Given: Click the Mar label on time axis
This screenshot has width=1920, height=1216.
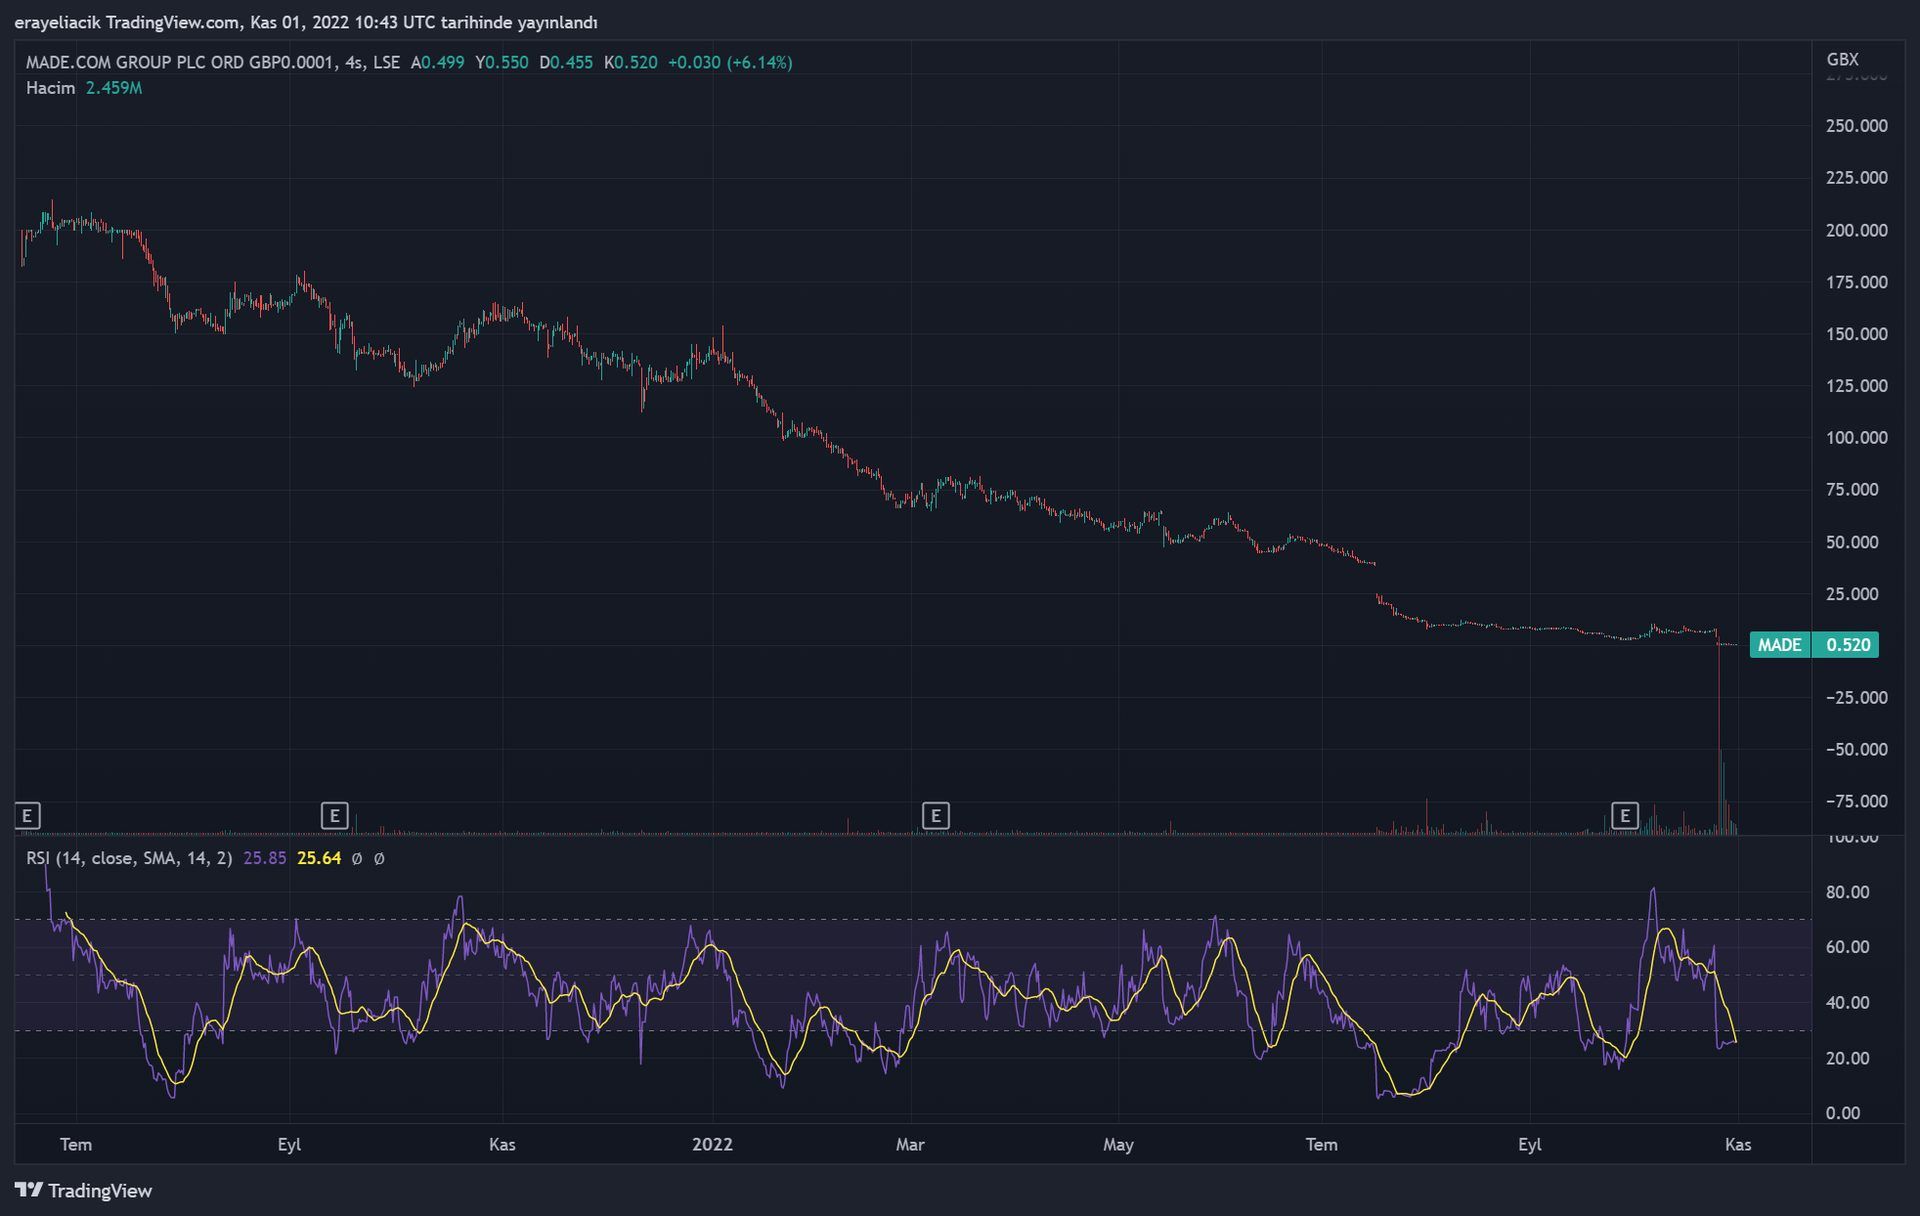Looking at the screenshot, I should pos(910,1145).
